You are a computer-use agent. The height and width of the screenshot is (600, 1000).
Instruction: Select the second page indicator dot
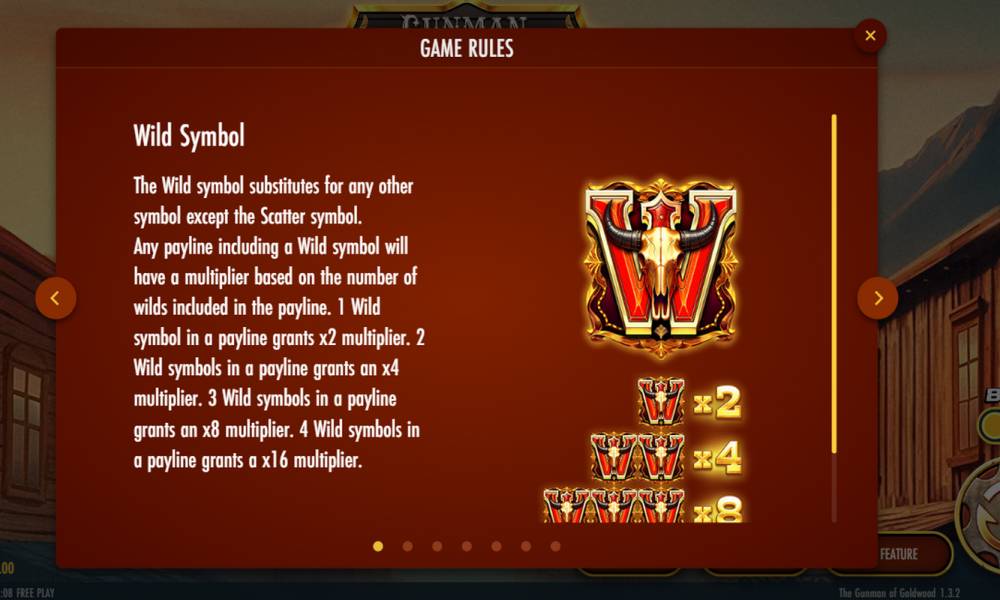408,546
